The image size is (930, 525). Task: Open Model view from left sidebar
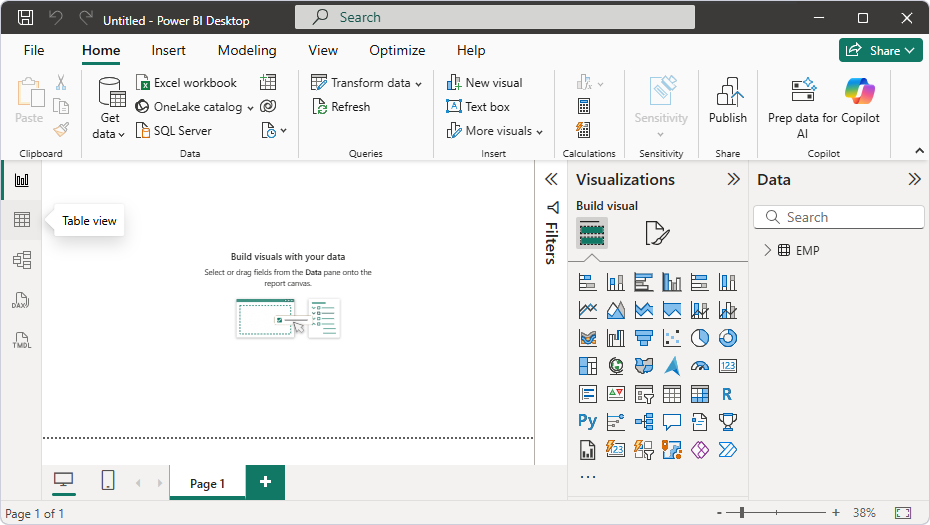point(21,260)
